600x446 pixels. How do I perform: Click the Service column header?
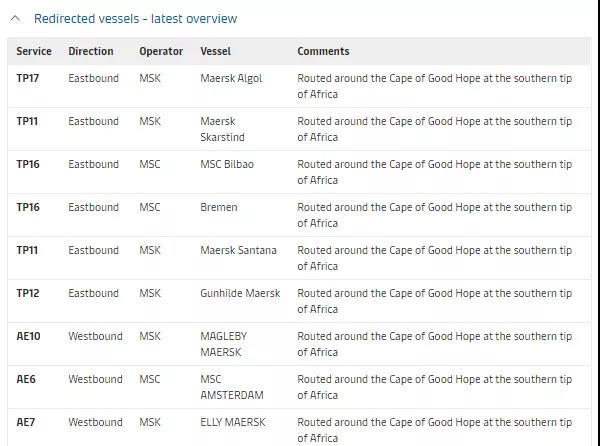tap(34, 51)
